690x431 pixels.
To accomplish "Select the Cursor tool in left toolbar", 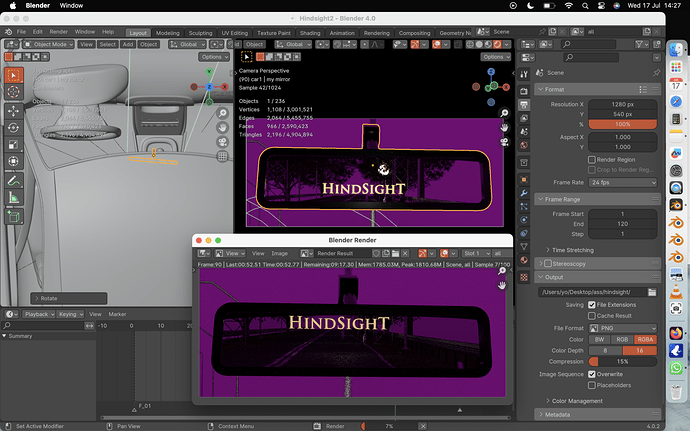I will 14,92.
